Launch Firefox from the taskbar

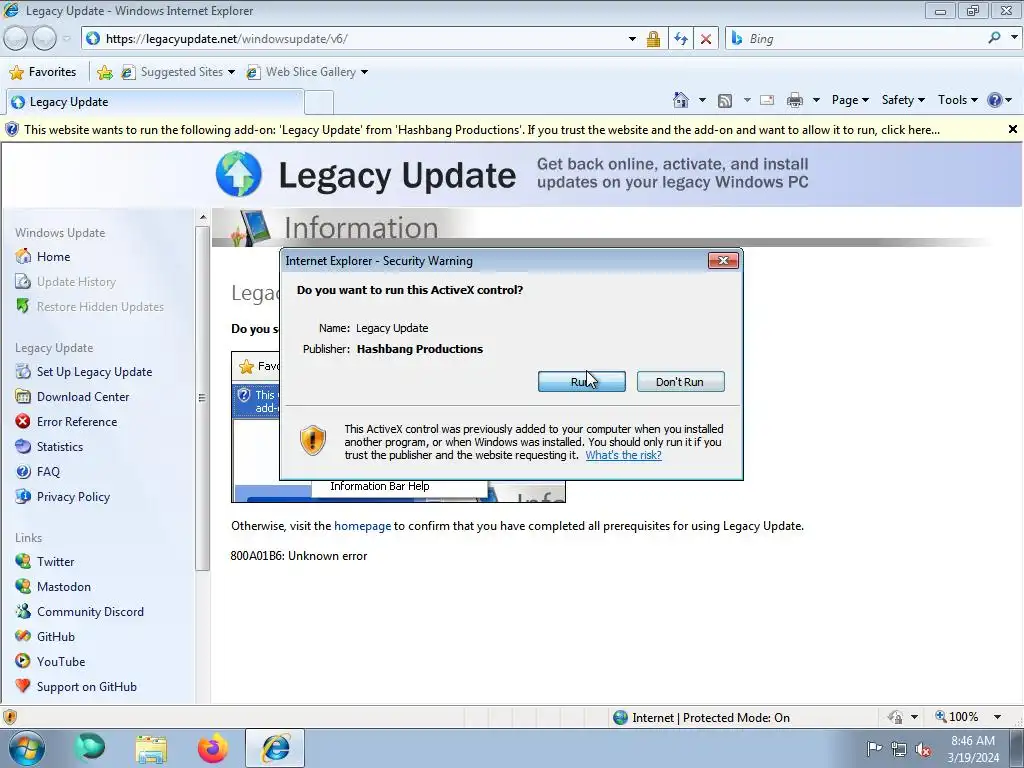213,748
